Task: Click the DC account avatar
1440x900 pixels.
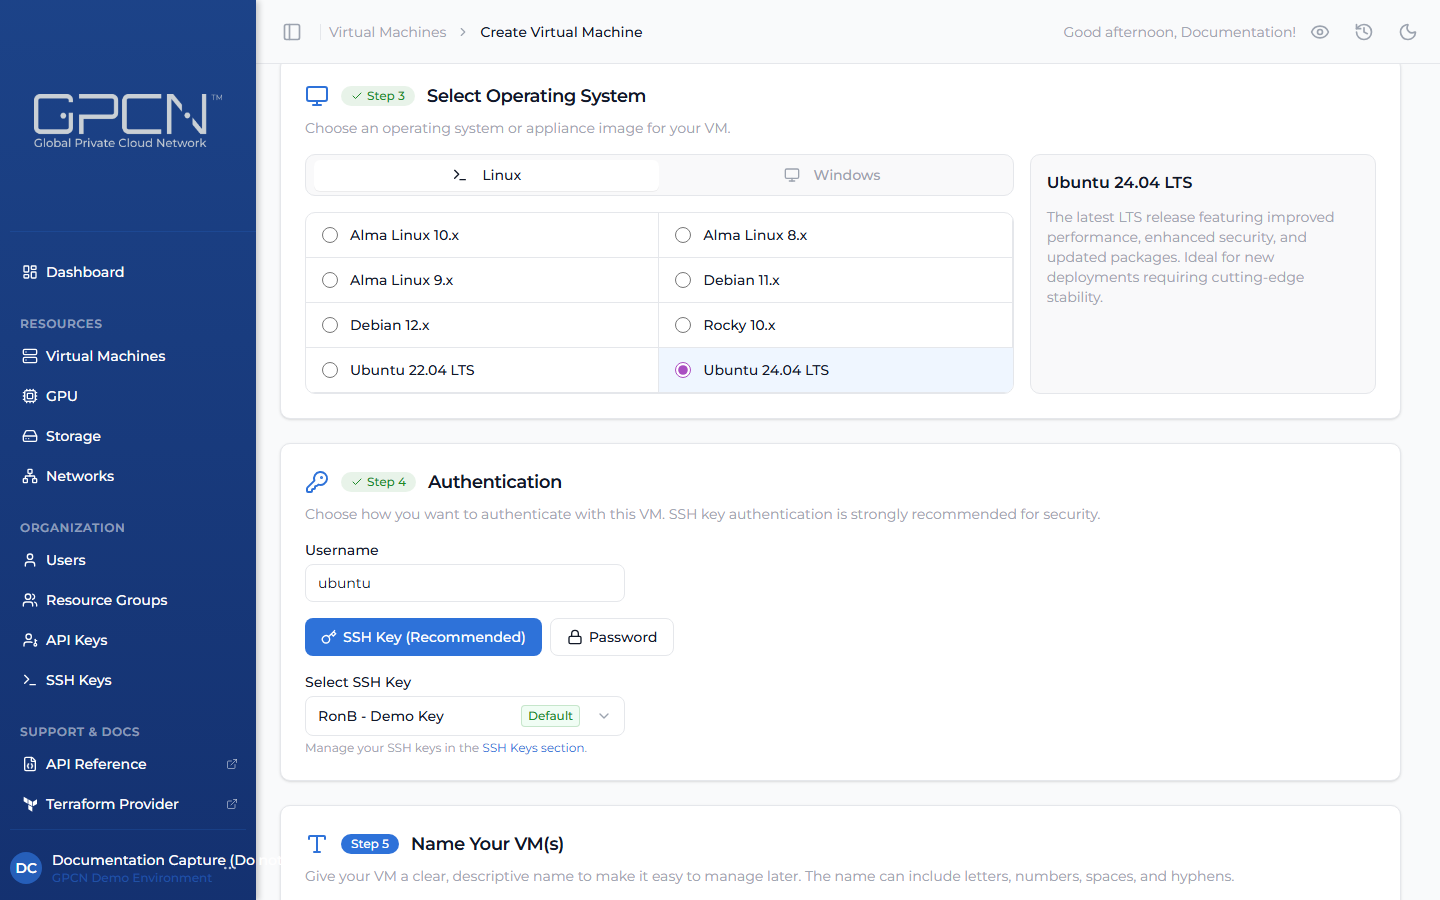Action: [x=26, y=868]
